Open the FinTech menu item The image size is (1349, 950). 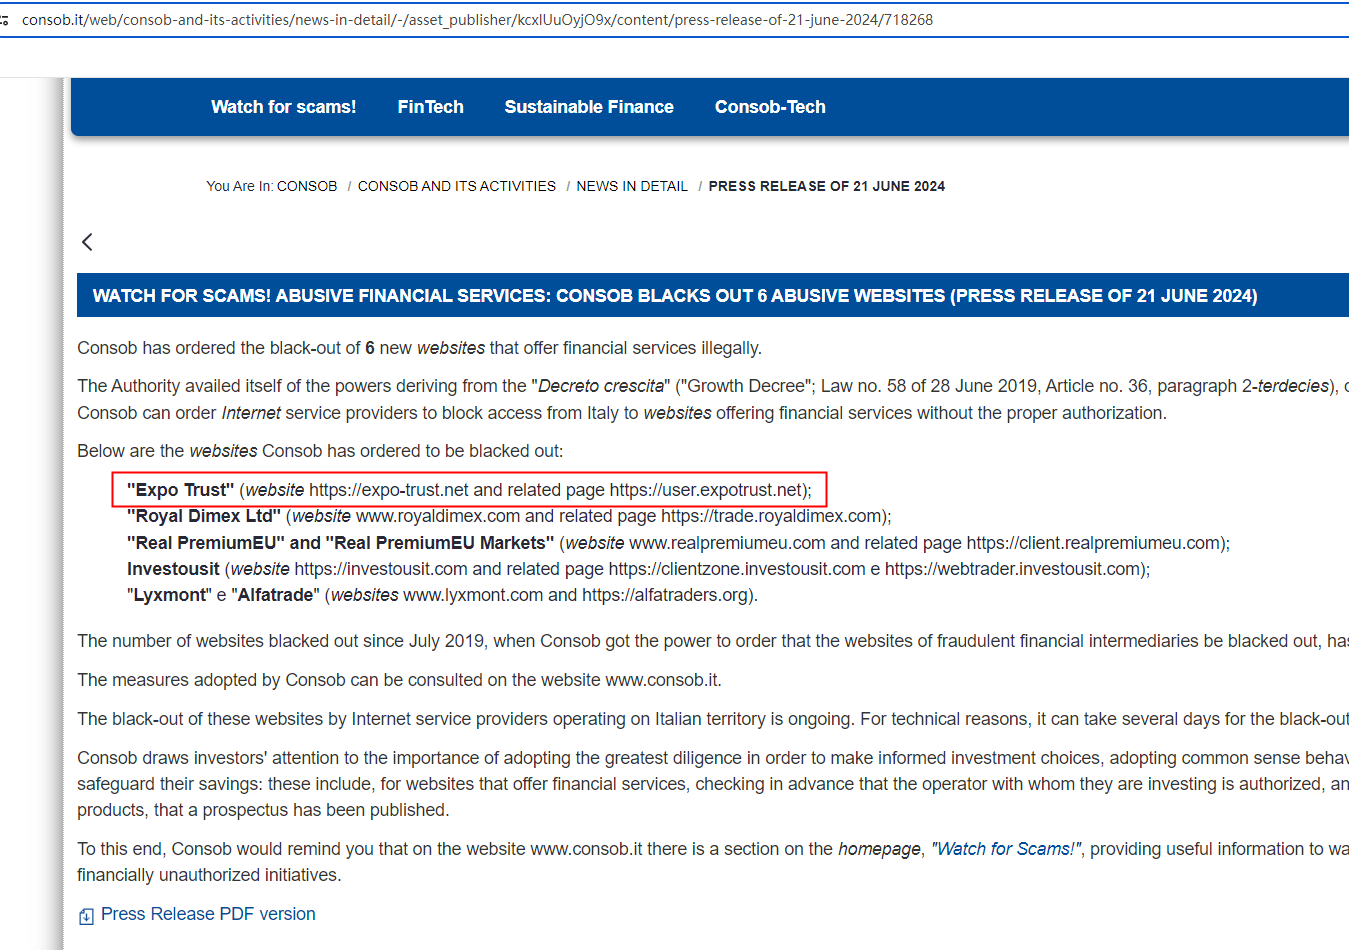(431, 107)
